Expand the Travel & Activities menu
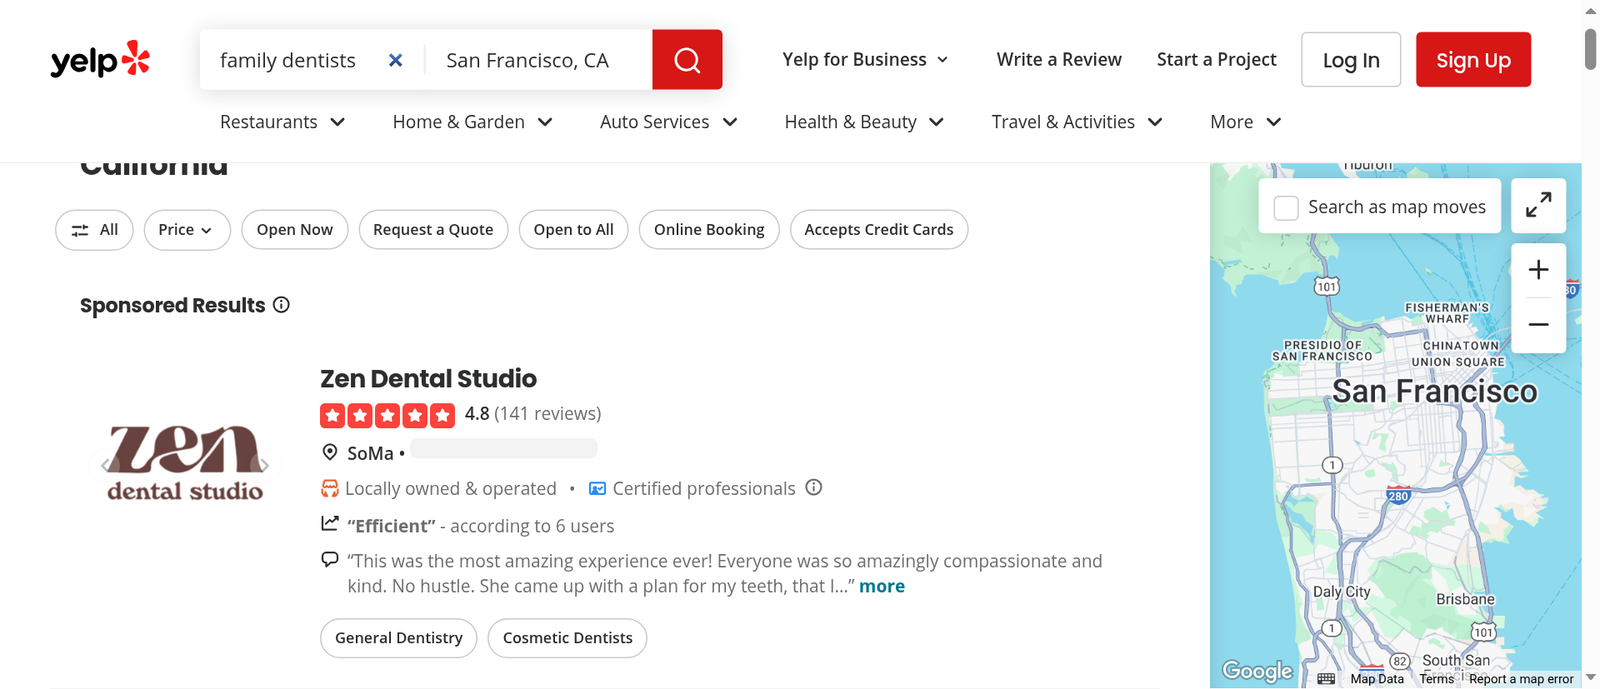This screenshot has width=1600, height=689. pyautogui.click(x=1077, y=122)
